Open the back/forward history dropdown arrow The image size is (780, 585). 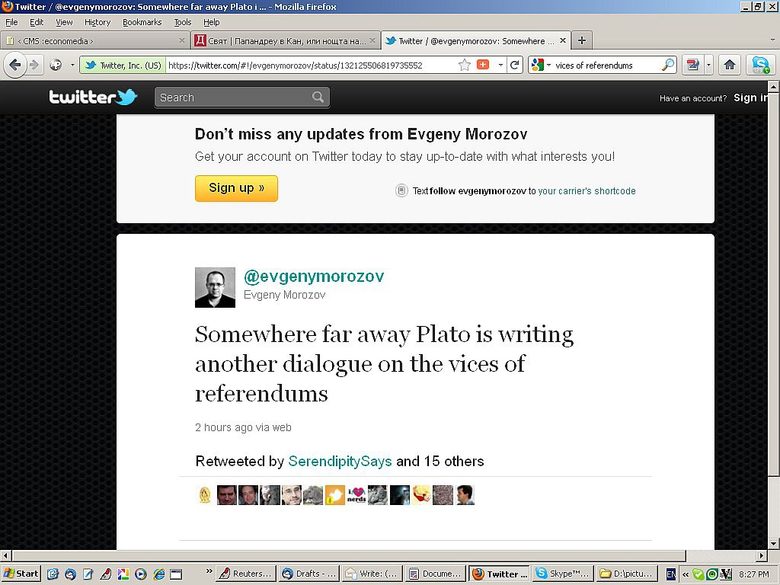coord(73,65)
